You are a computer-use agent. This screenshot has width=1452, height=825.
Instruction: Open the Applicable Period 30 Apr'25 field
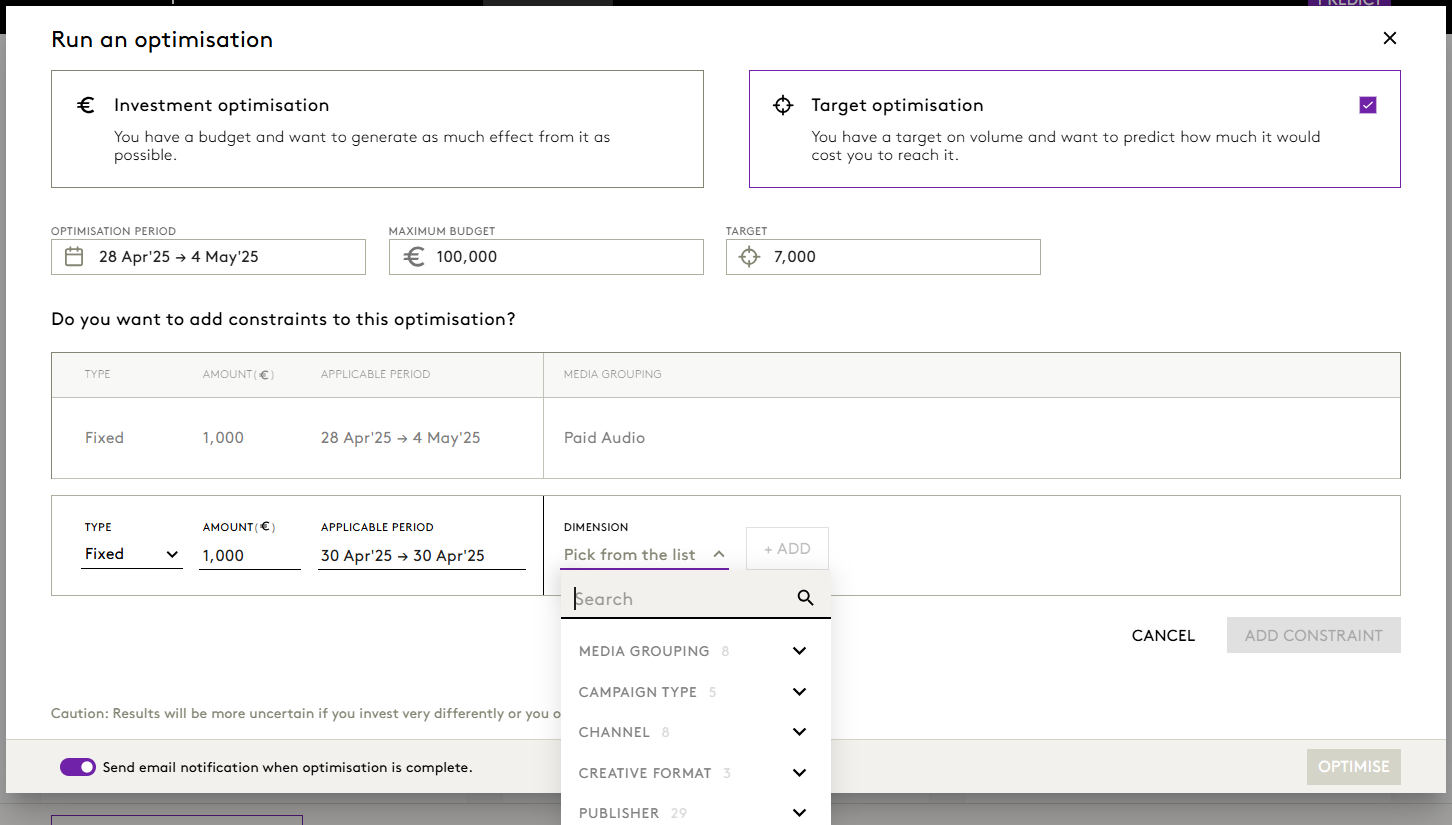422,555
